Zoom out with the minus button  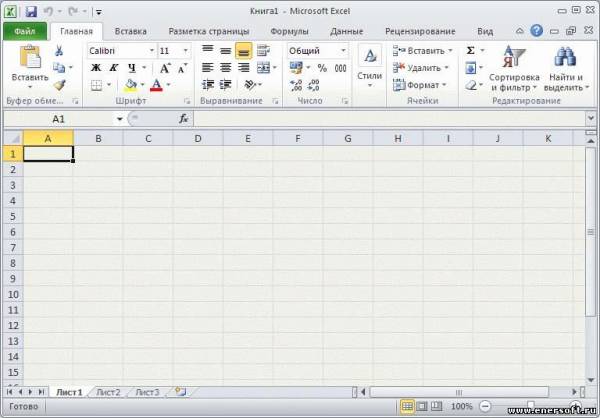coord(485,406)
